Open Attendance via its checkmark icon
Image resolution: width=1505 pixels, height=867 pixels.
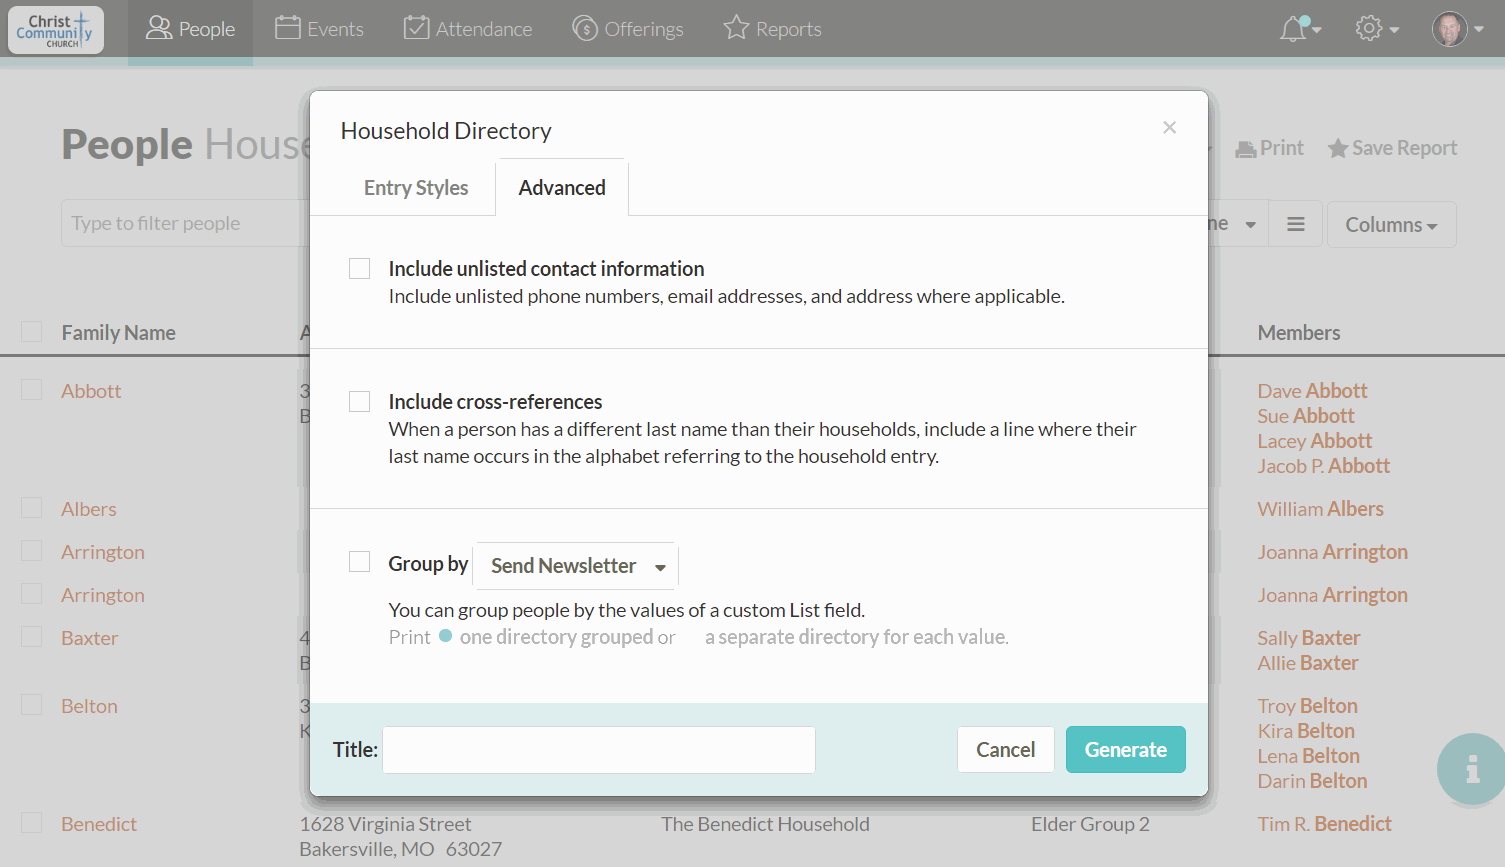419,28
